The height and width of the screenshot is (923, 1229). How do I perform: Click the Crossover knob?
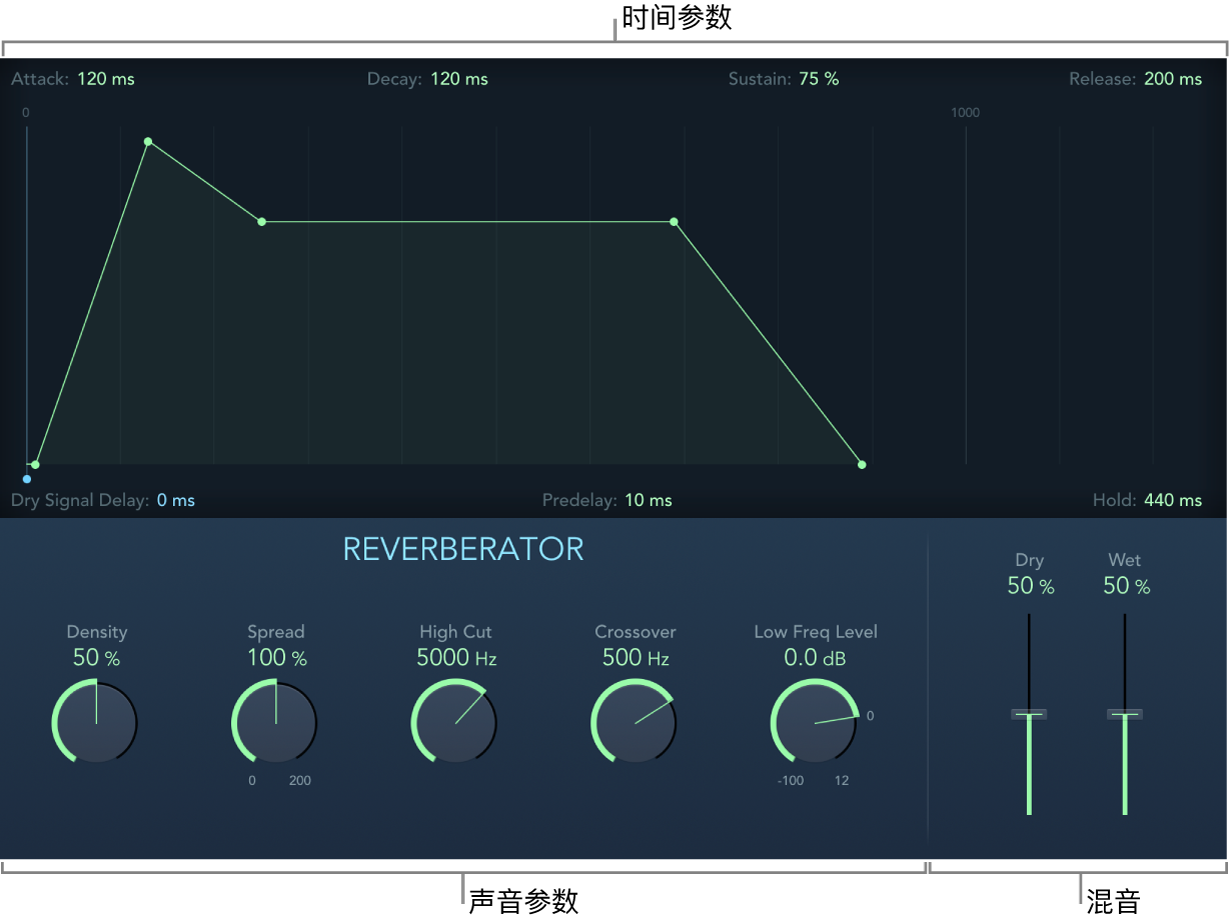click(635, 721)
